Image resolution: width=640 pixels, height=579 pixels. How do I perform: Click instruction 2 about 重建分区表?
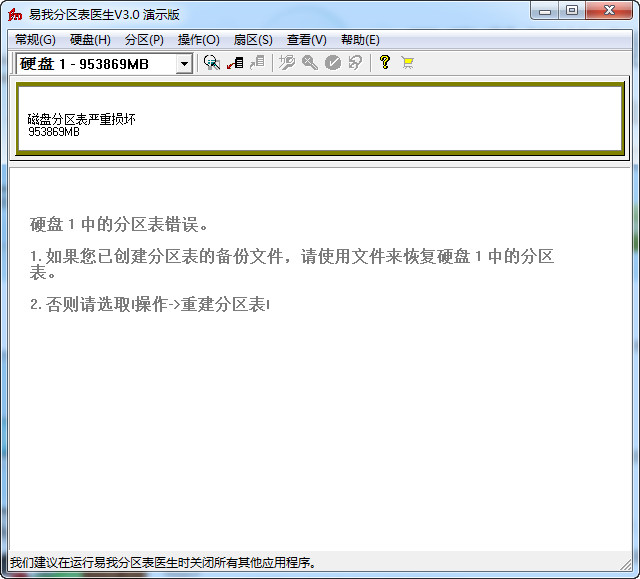pyautogui.click(x=149, y=304)
